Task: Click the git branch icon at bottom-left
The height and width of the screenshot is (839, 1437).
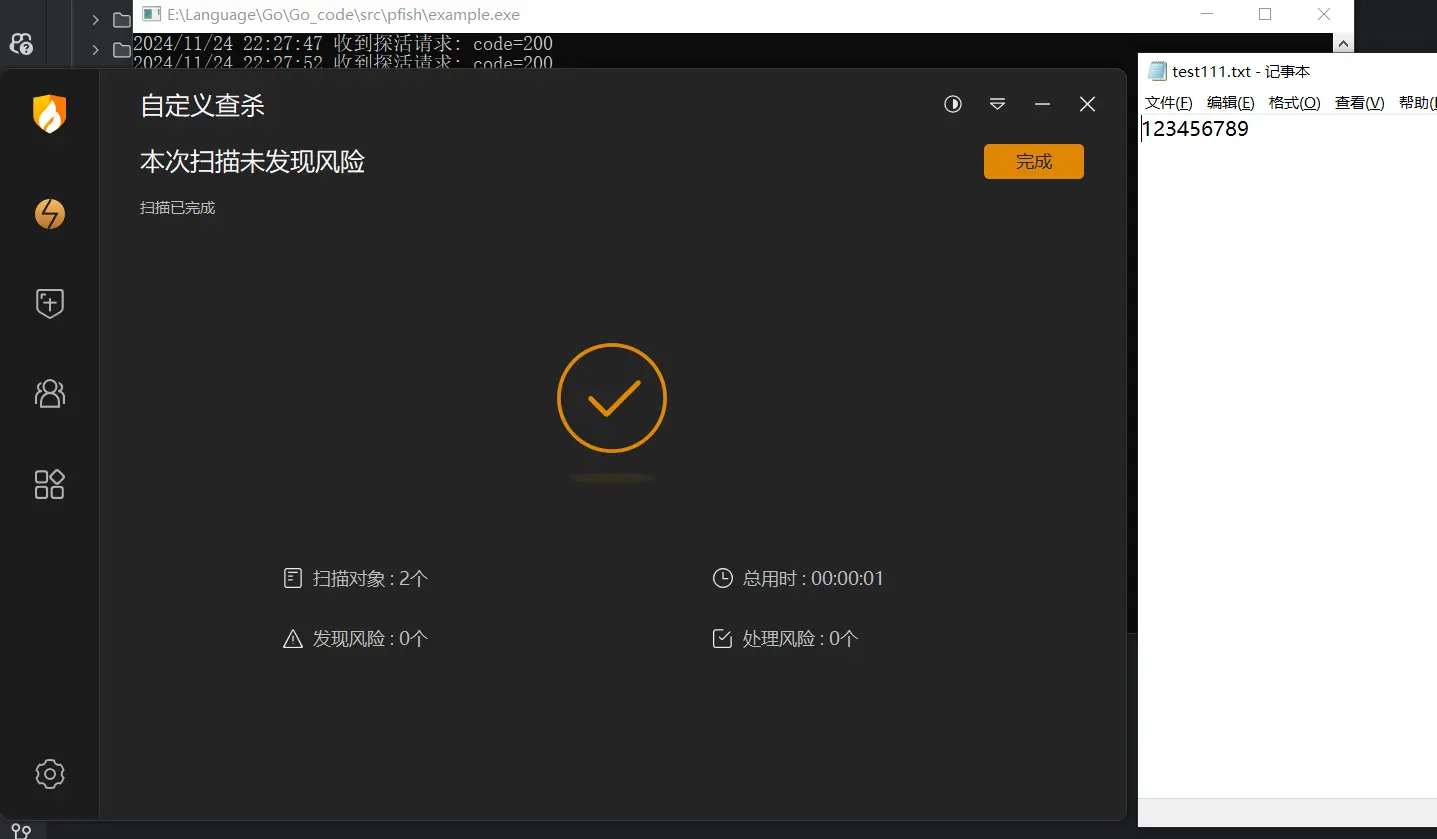Action: tap(21, 831)
